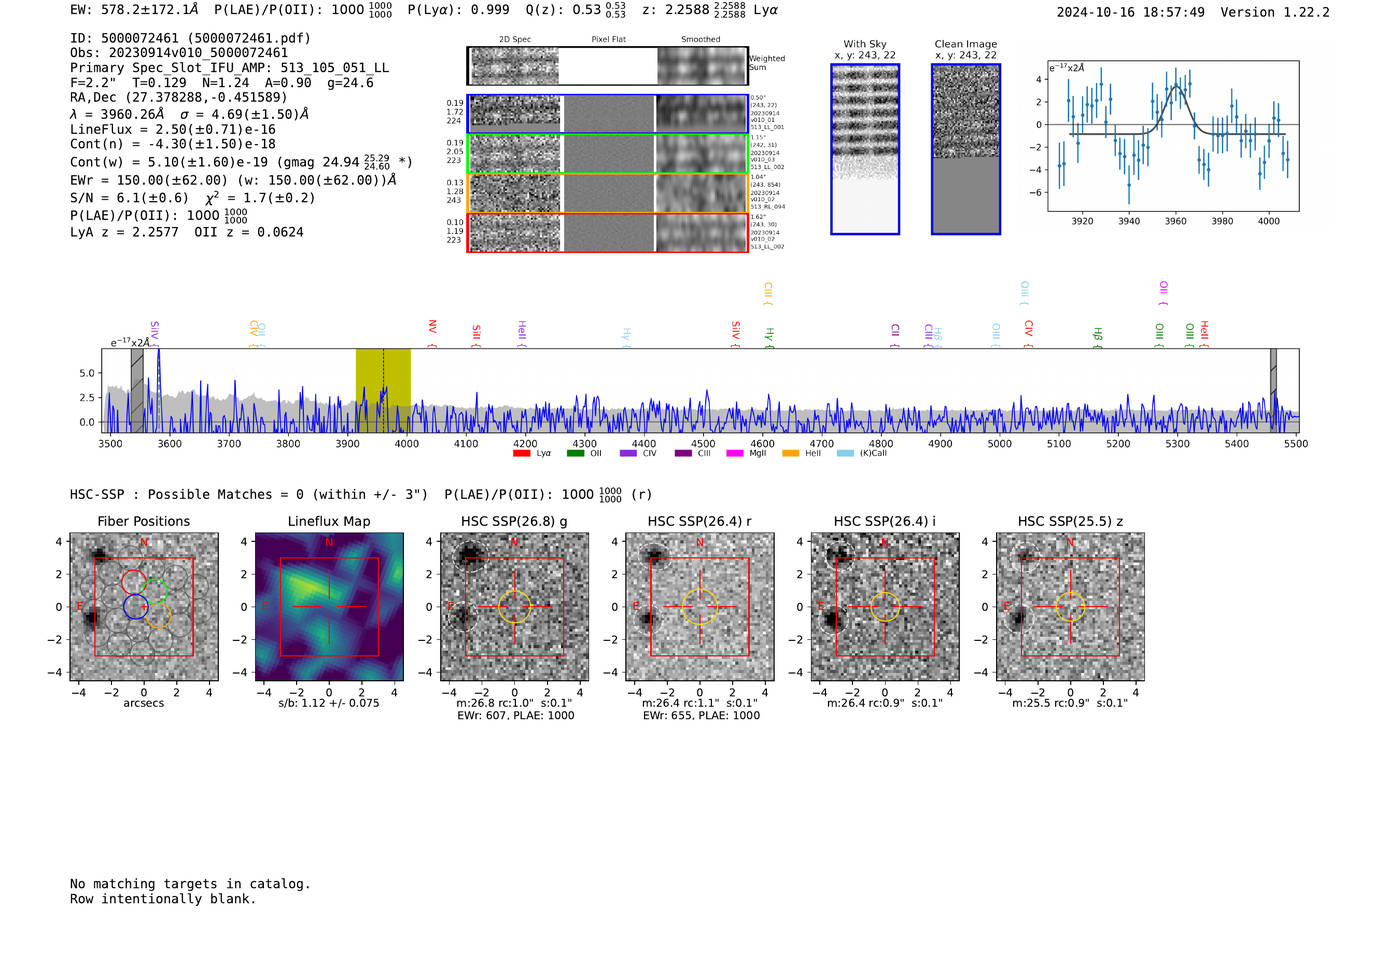This screenshot has height=953, width=1400.
Task: Click the red-bordered 2D fiber spectrum row
Action: tap(608, 232)
